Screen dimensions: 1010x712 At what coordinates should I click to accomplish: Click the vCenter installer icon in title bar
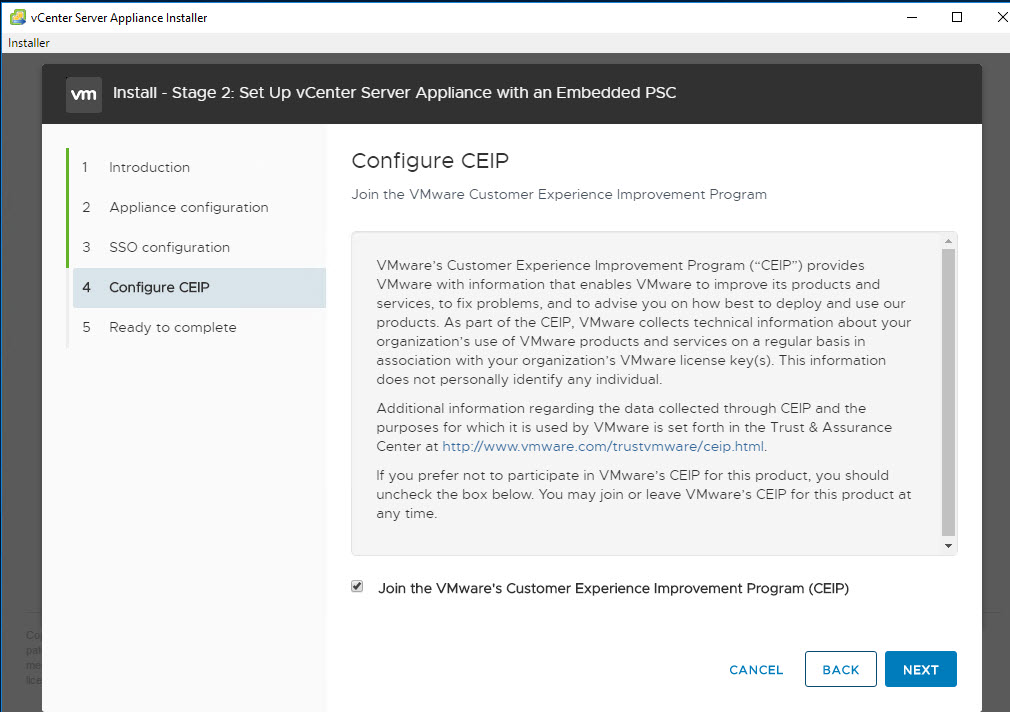(x=17, y=17)
